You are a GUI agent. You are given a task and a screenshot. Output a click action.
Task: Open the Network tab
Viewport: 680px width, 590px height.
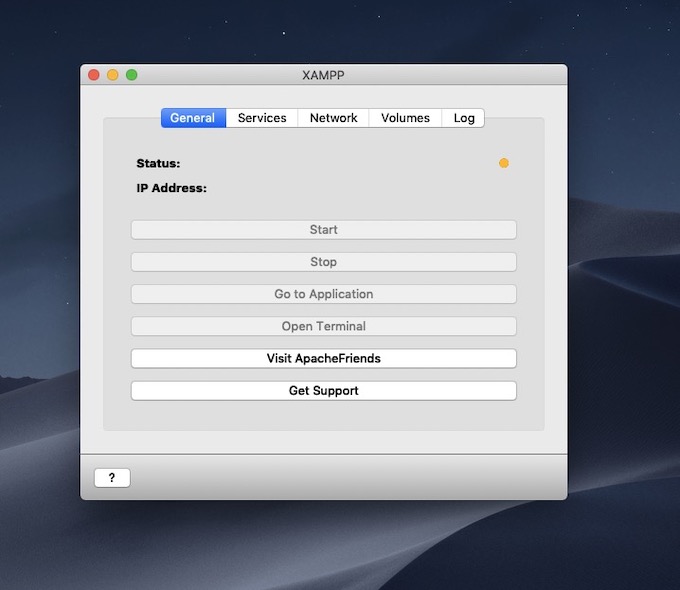333,118
